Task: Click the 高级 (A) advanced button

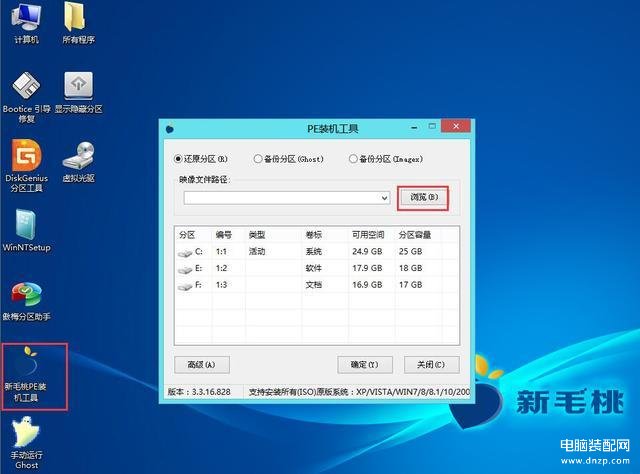Action: pyautogui.click(x=201, y=364)
